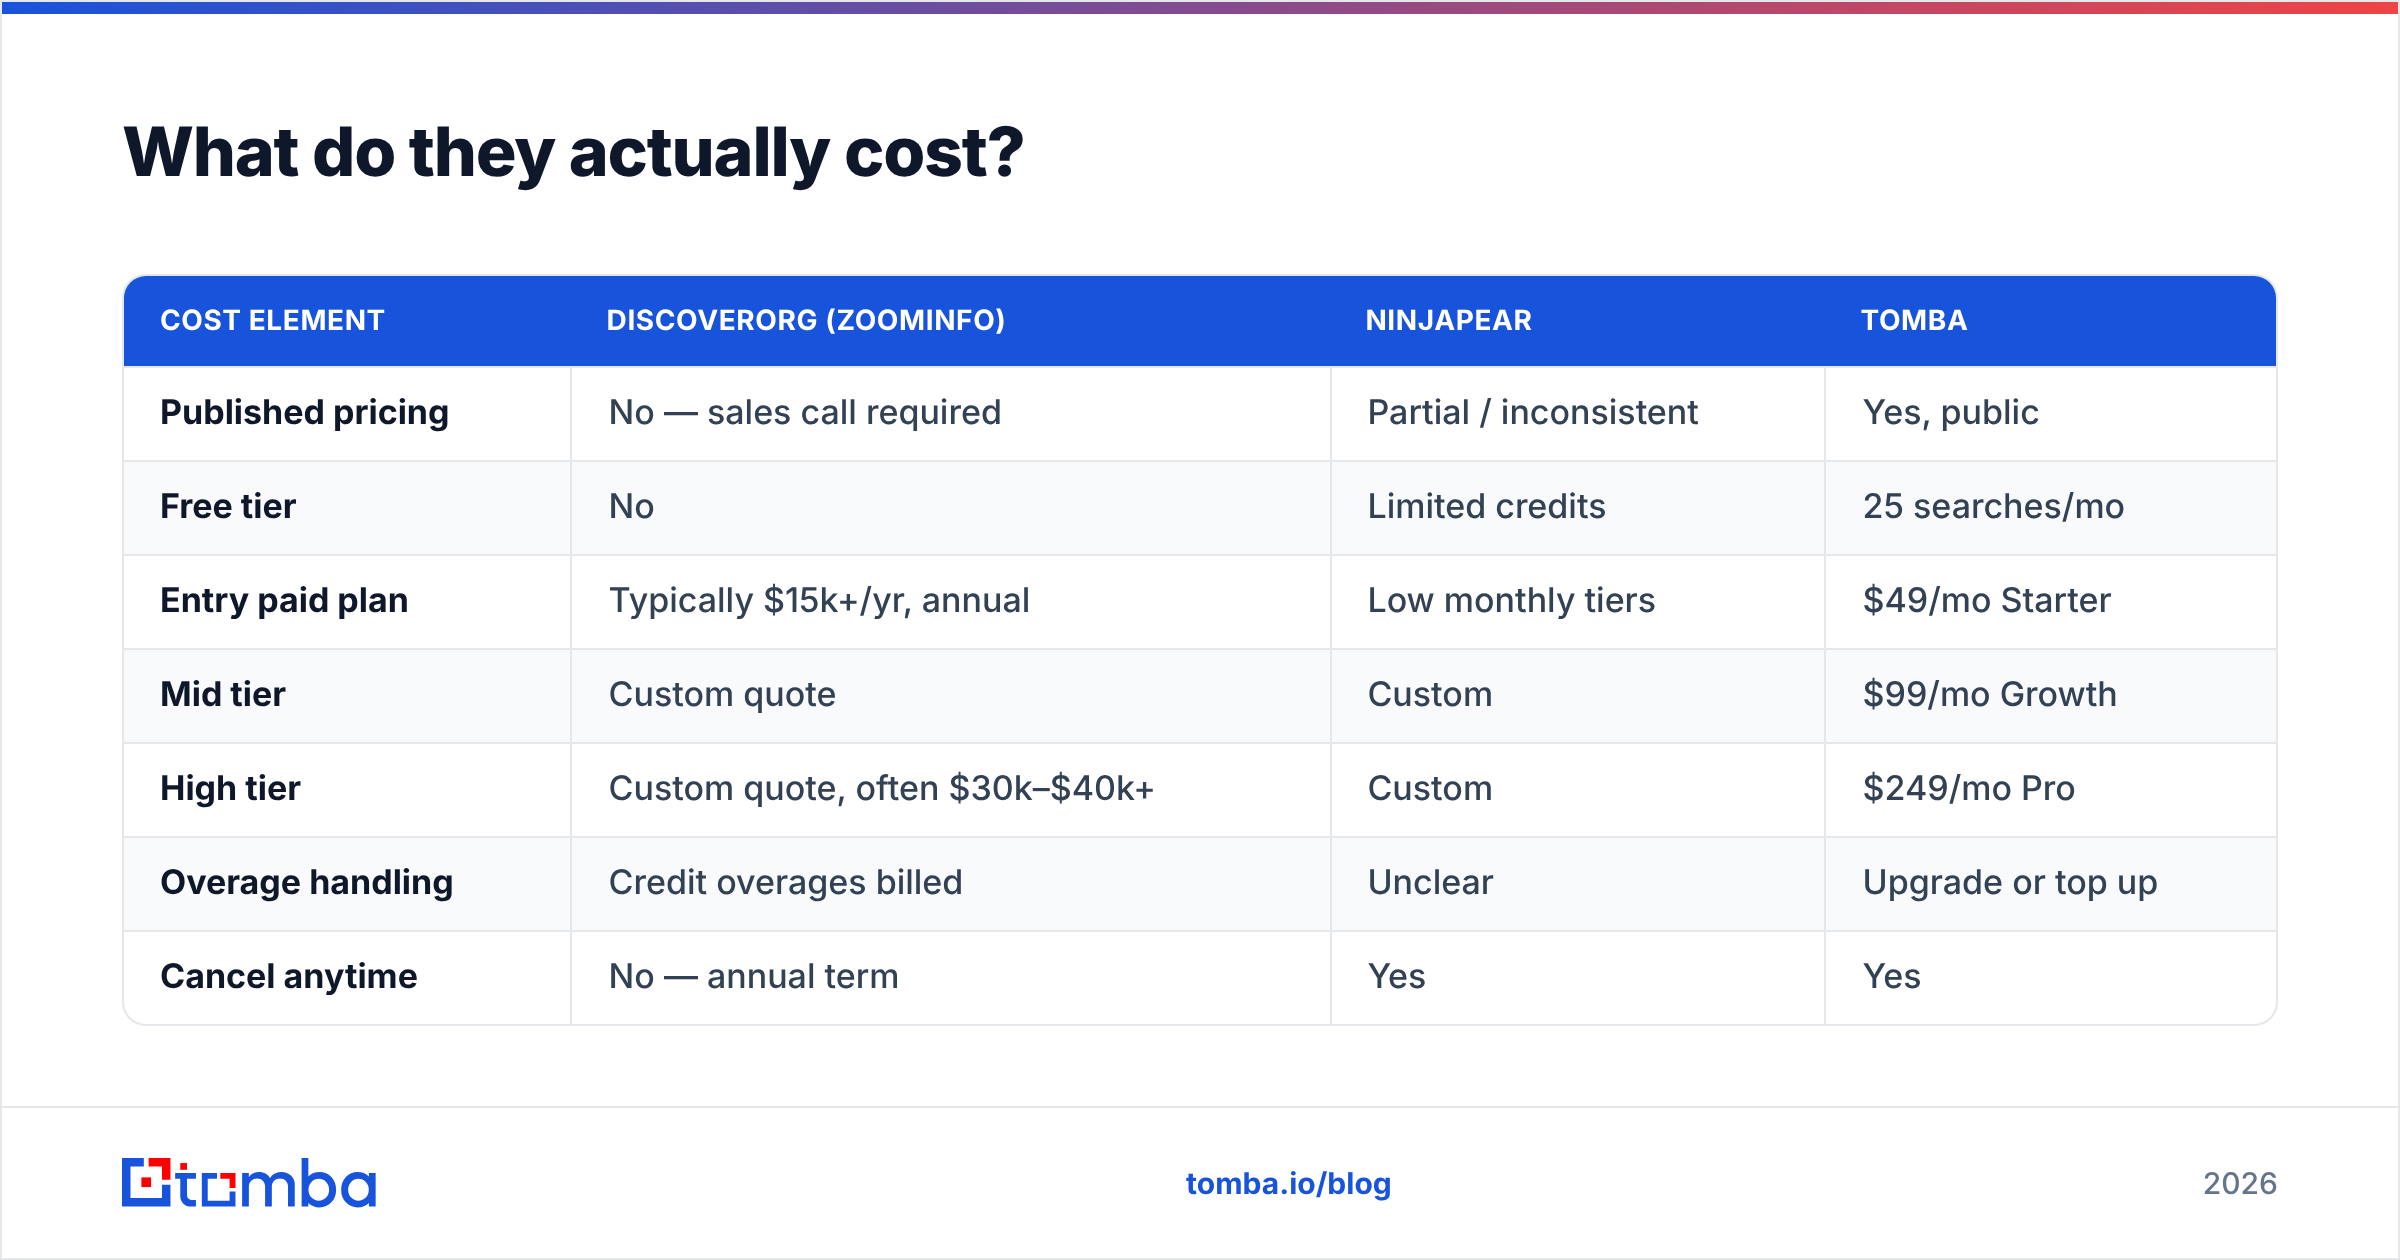This screenshot has height=1260, width=2400.
Task: Click the 'Free tier' row label
Action: (228, 506)
